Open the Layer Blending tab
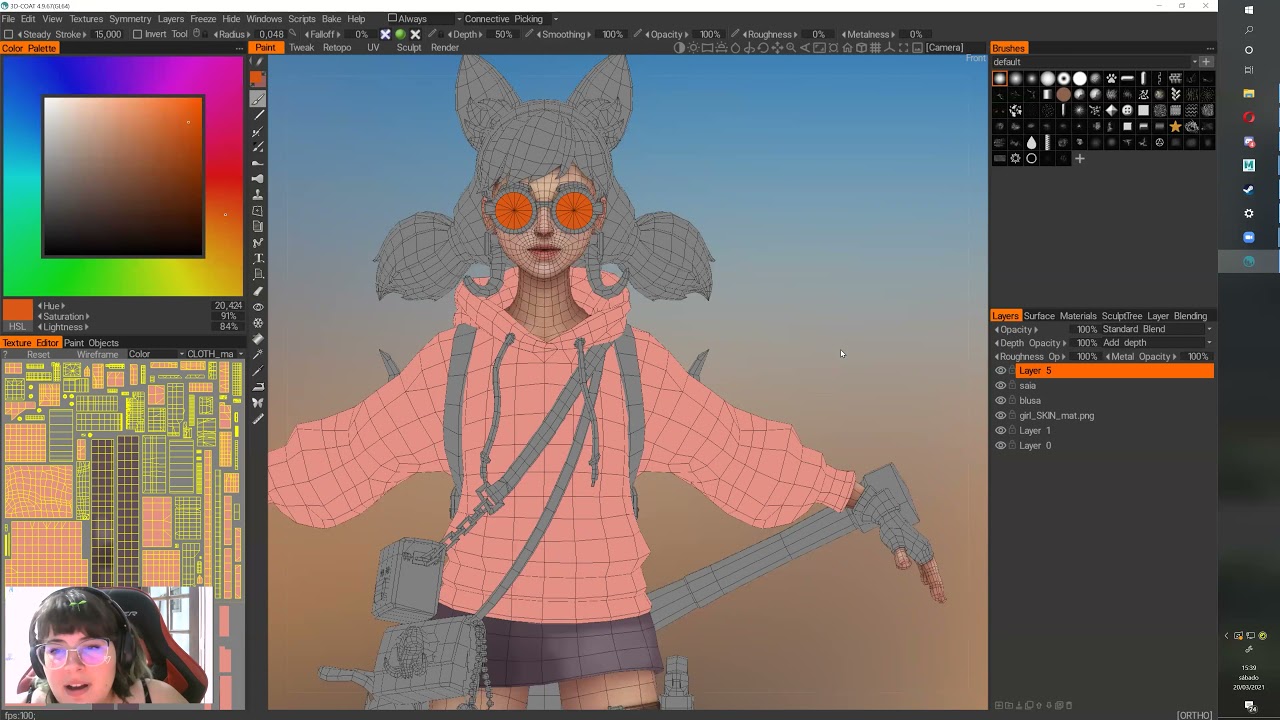This screenshot has width=1280, height=720. 1177,316
